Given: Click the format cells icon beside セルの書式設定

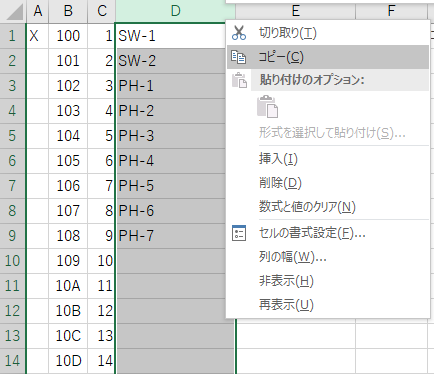Looking at the screenshot, I should click(x=239, y=233).
